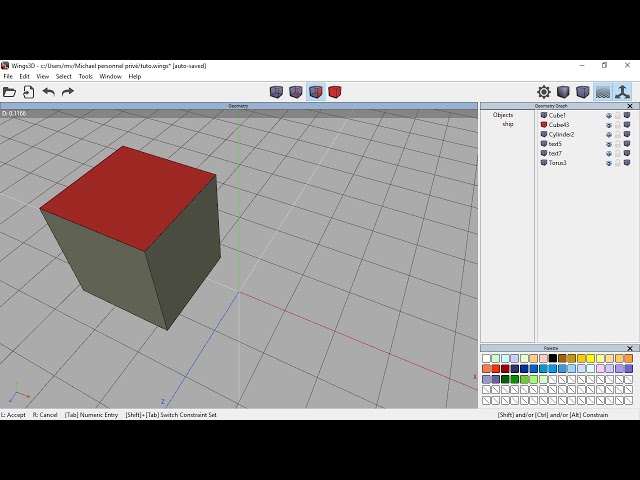Hide text5 using its eye icon

[x=609, y=144]
